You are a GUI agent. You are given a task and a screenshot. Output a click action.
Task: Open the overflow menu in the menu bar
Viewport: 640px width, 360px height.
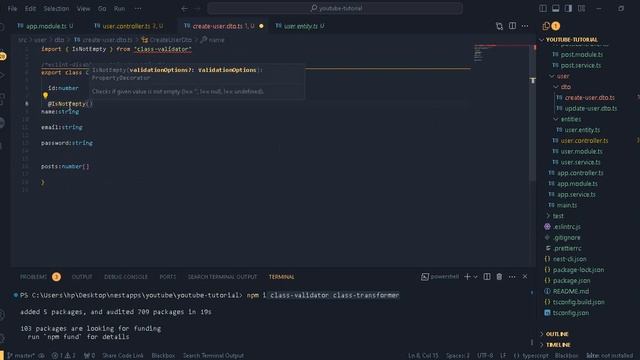point(138,8)
